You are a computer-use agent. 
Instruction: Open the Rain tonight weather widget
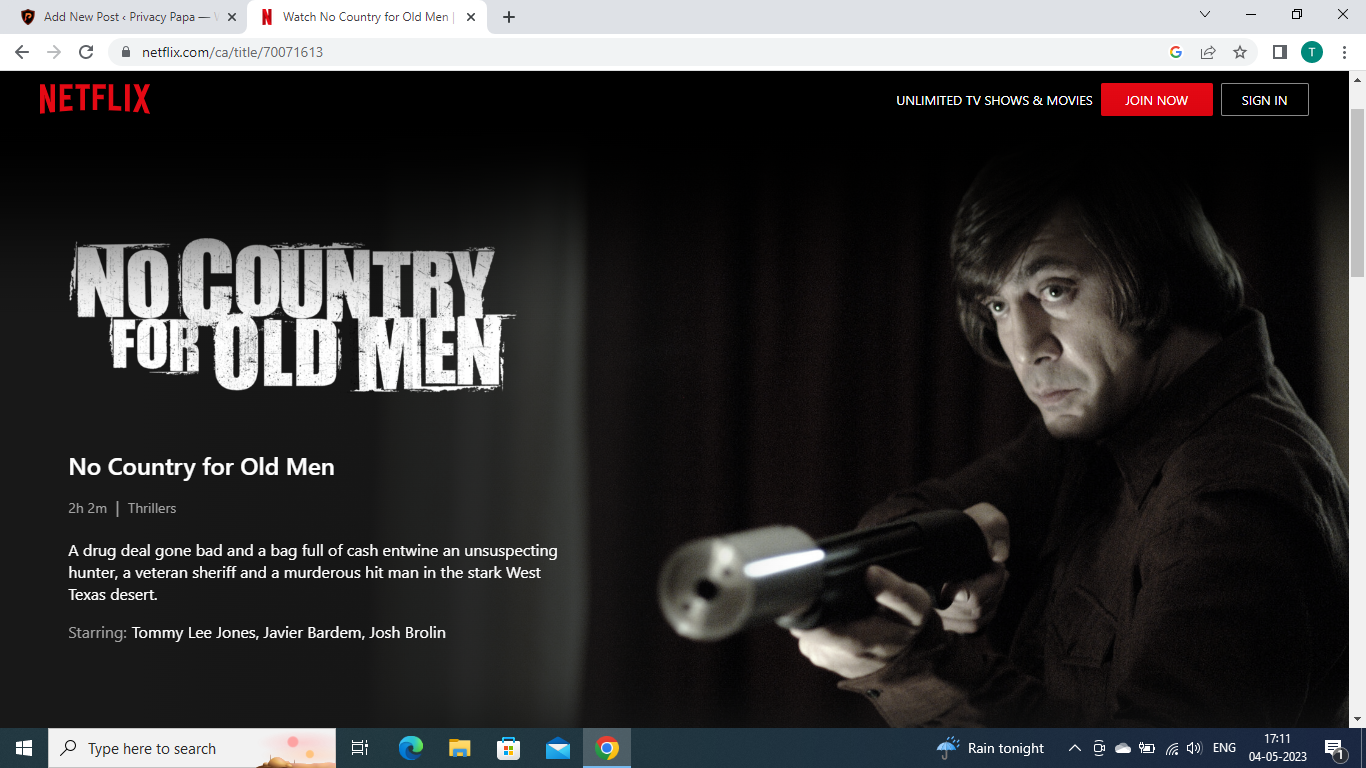(x=990, y=748)
